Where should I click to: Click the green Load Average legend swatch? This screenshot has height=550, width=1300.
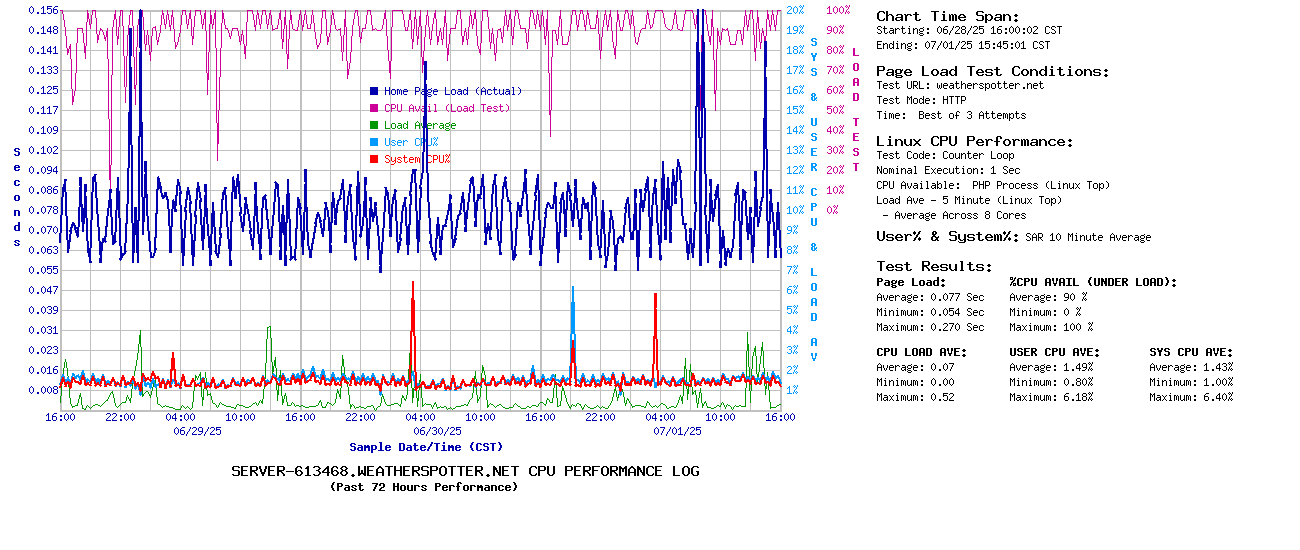pos(374,125)
